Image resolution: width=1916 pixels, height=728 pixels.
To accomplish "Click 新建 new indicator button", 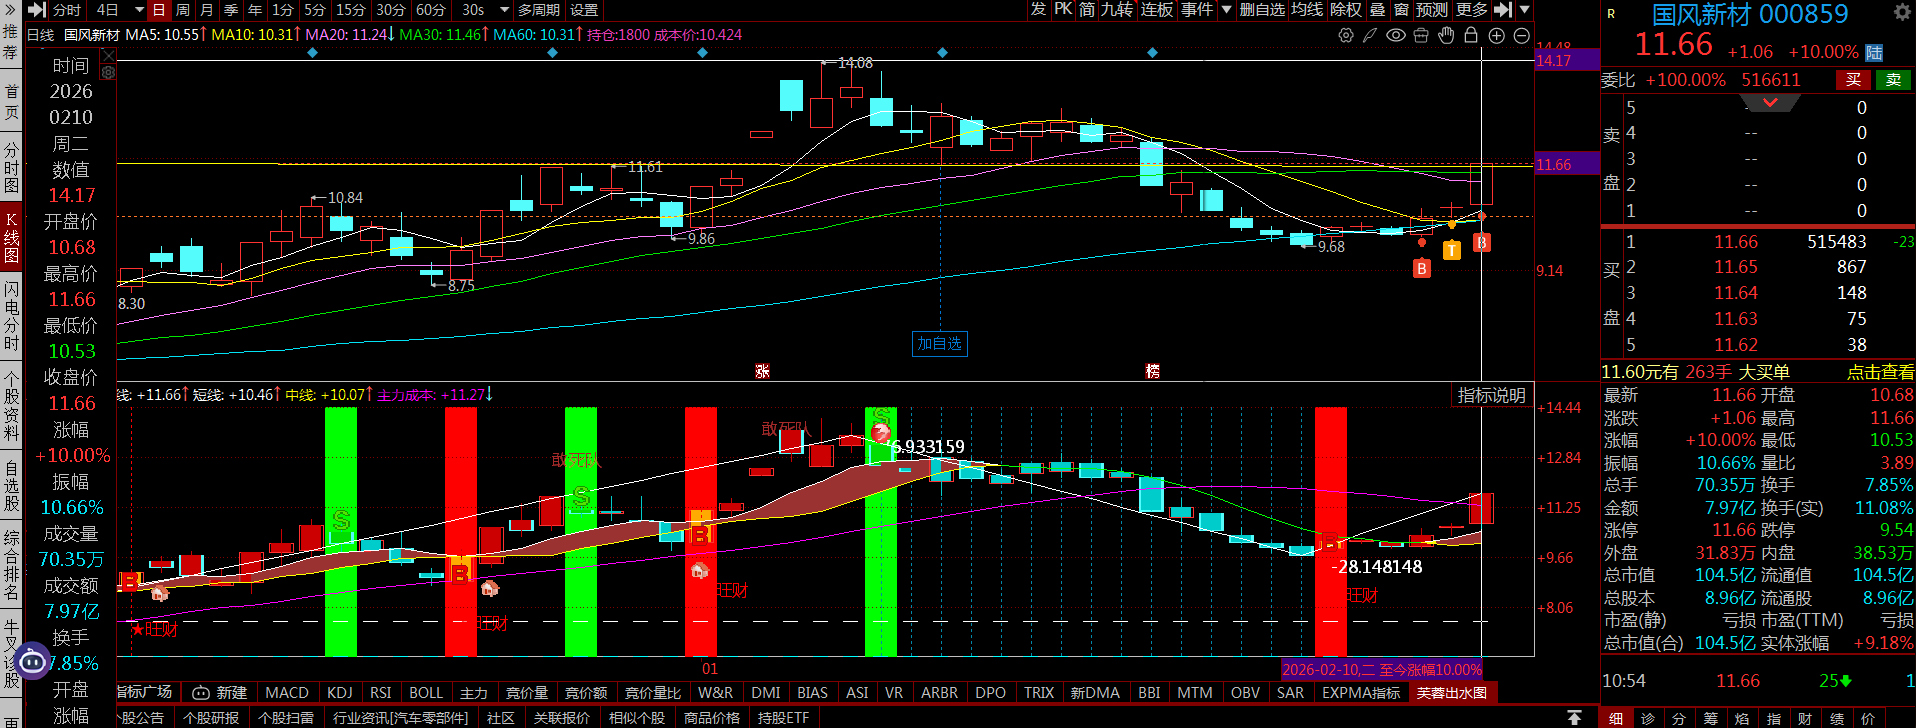I will coord(220,692).
